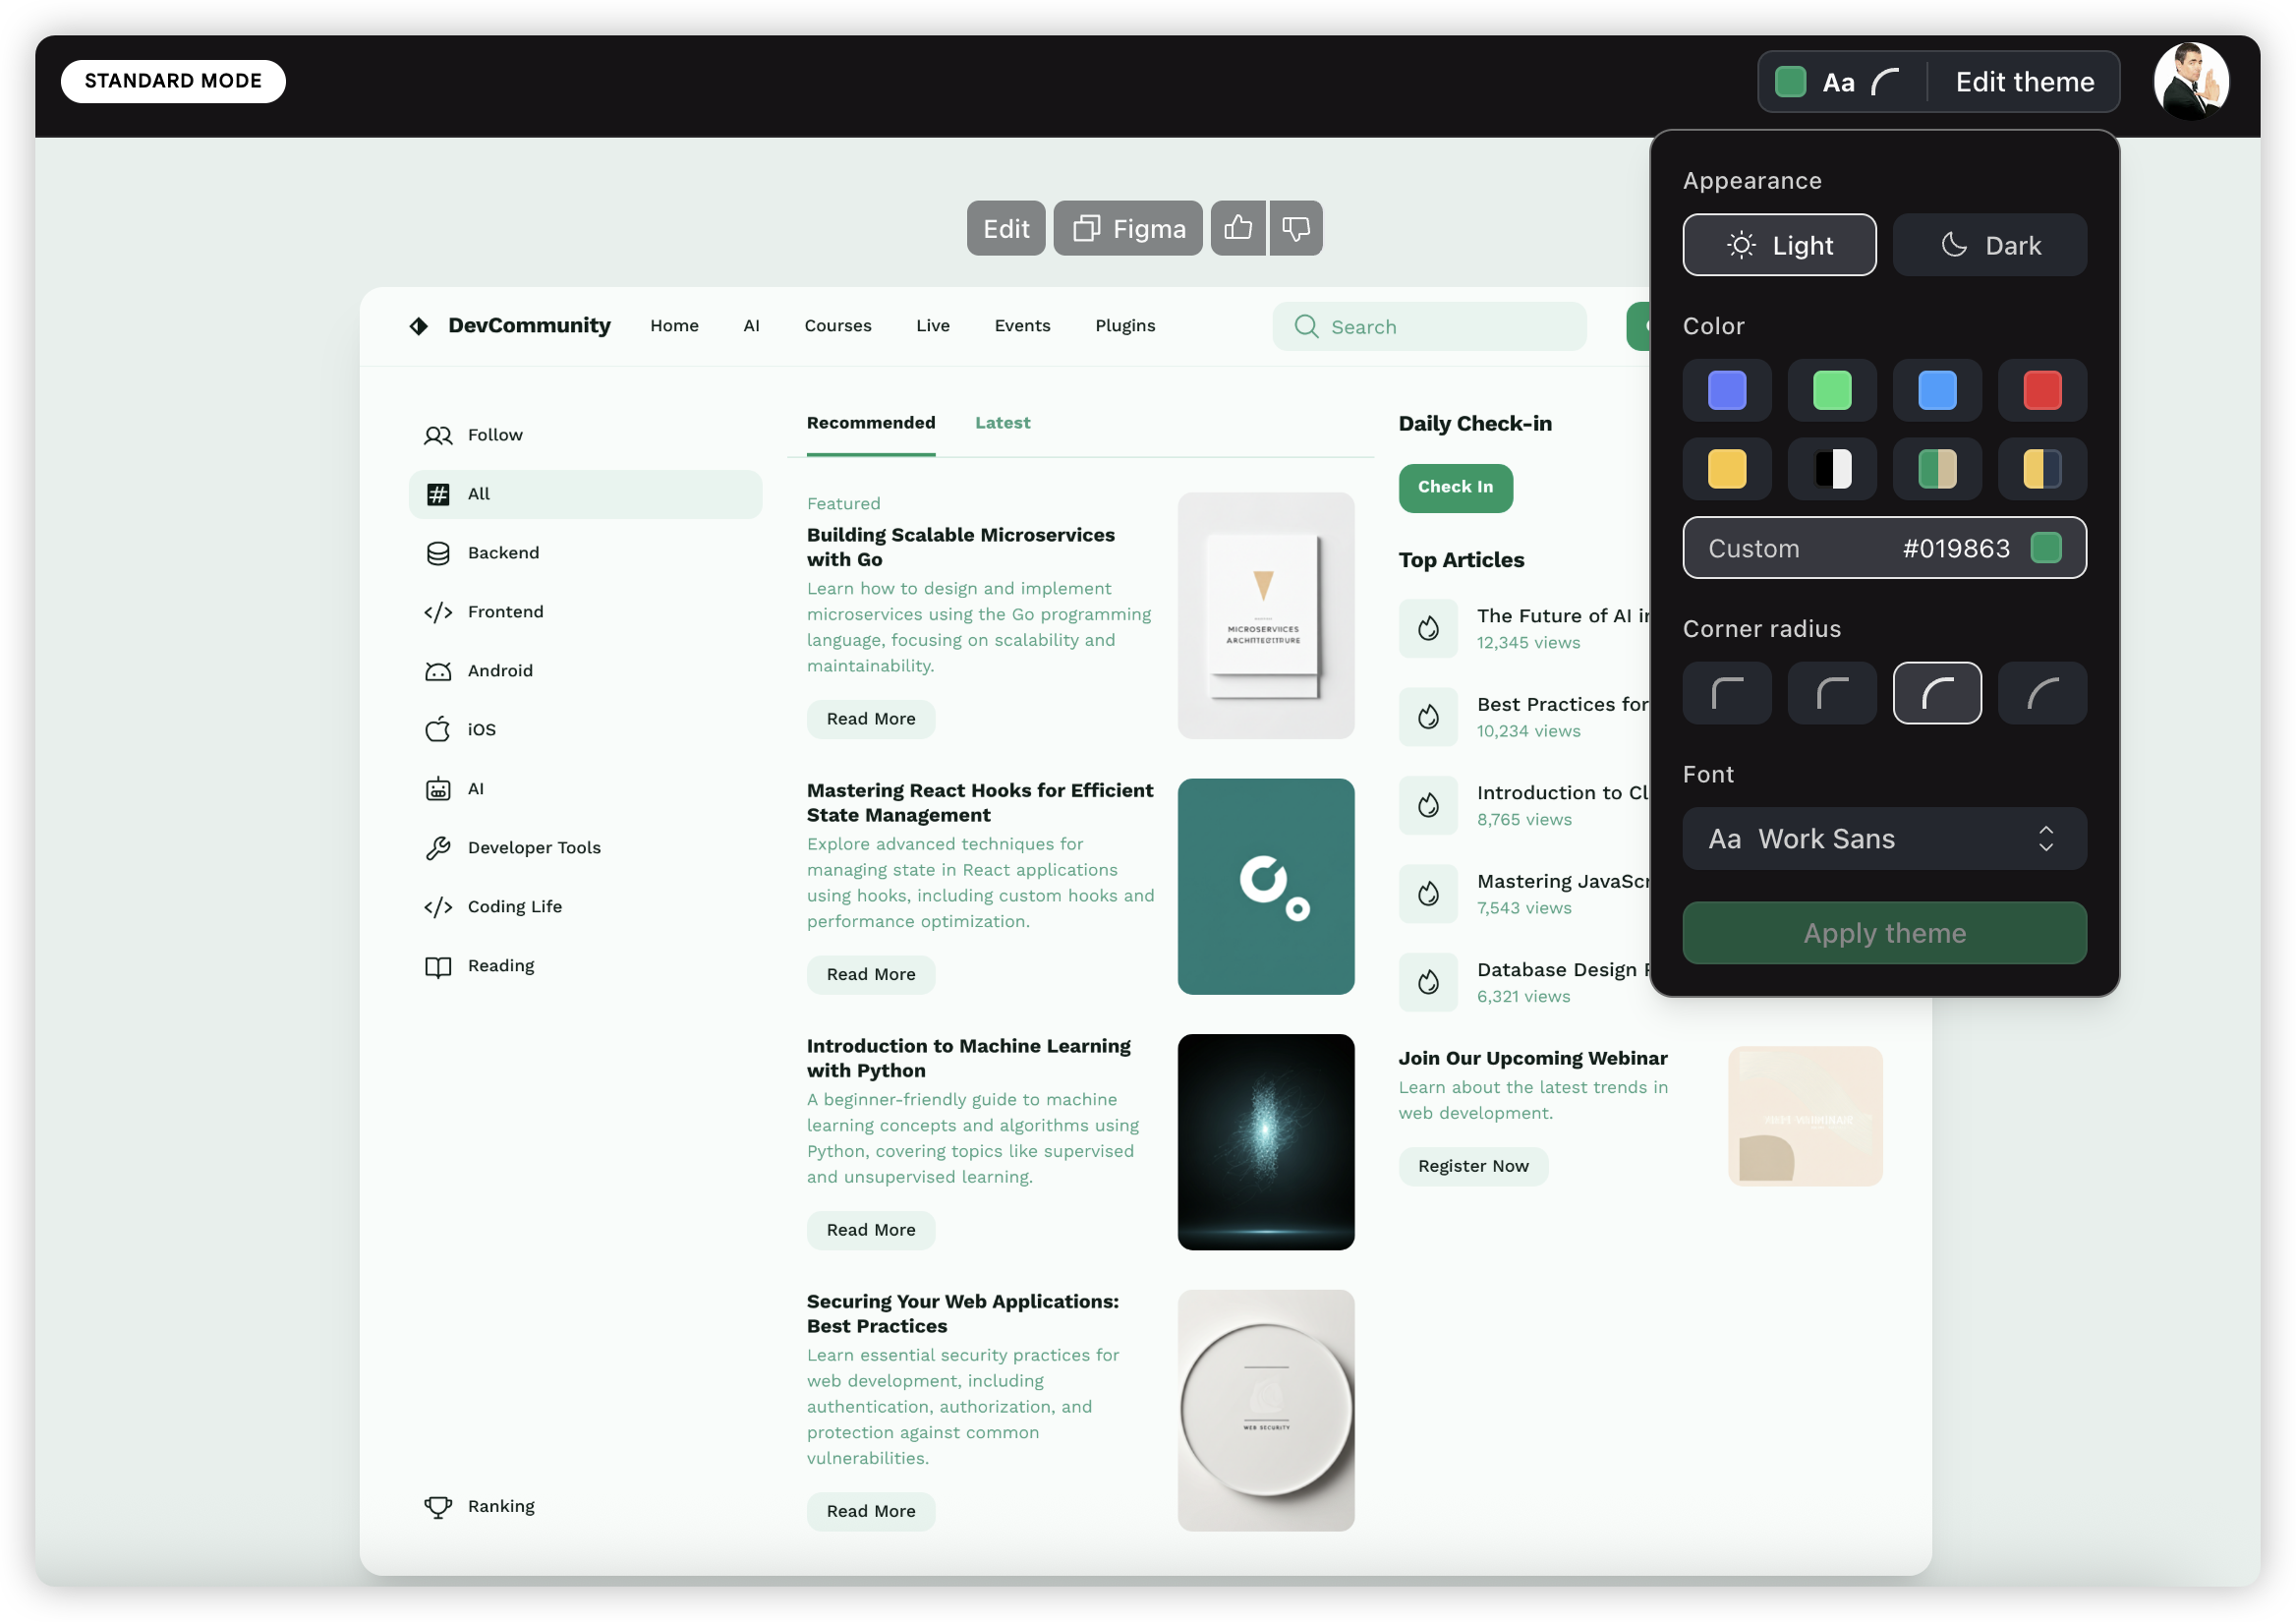Open the Courses nav menu item

837,326
